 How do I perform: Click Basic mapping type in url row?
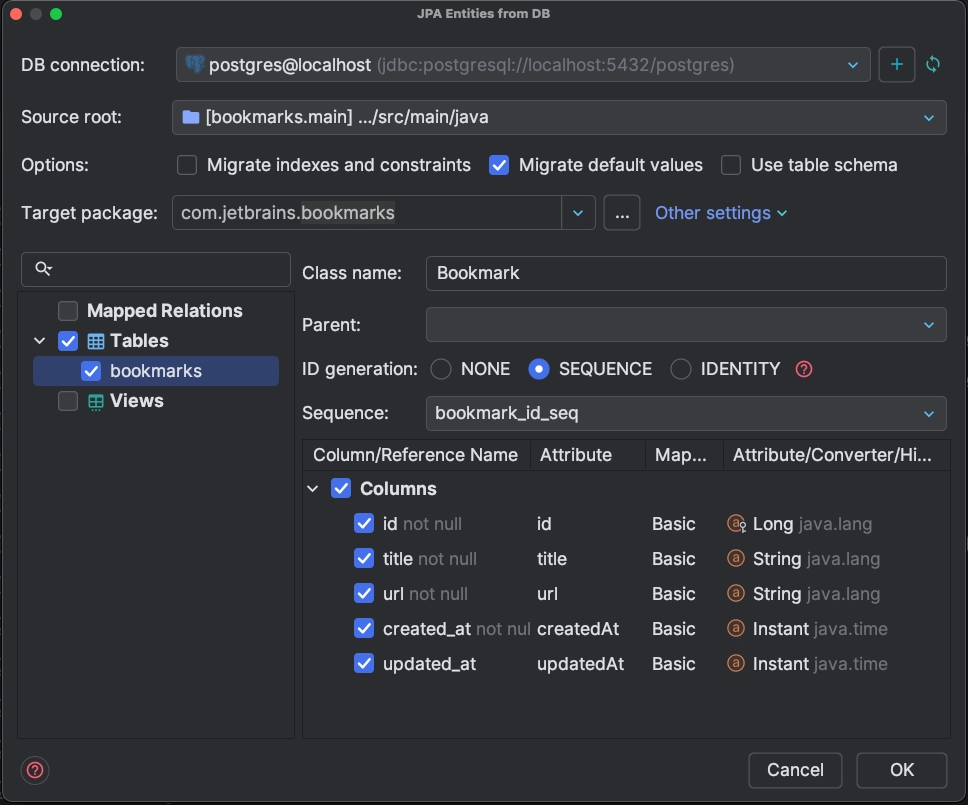674,593
